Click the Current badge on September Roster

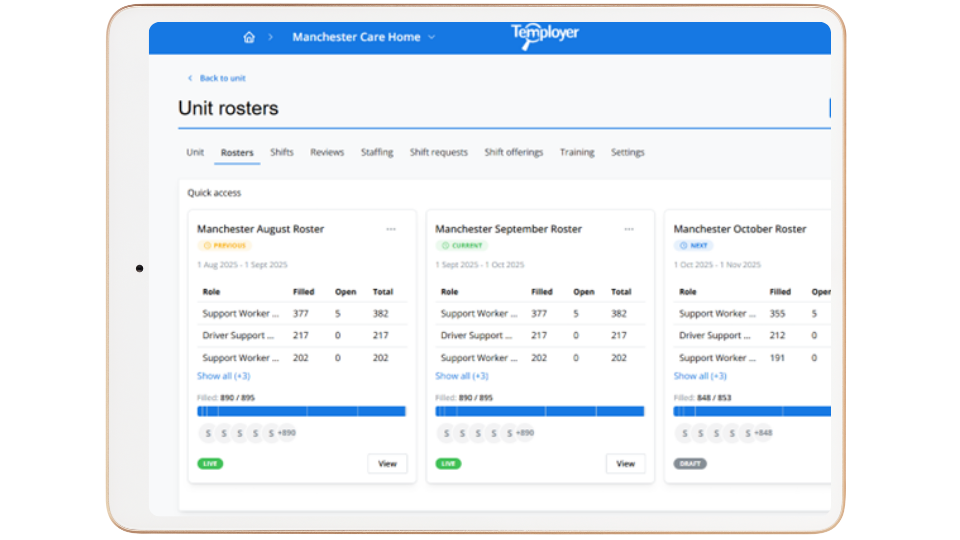coord(461,245)
